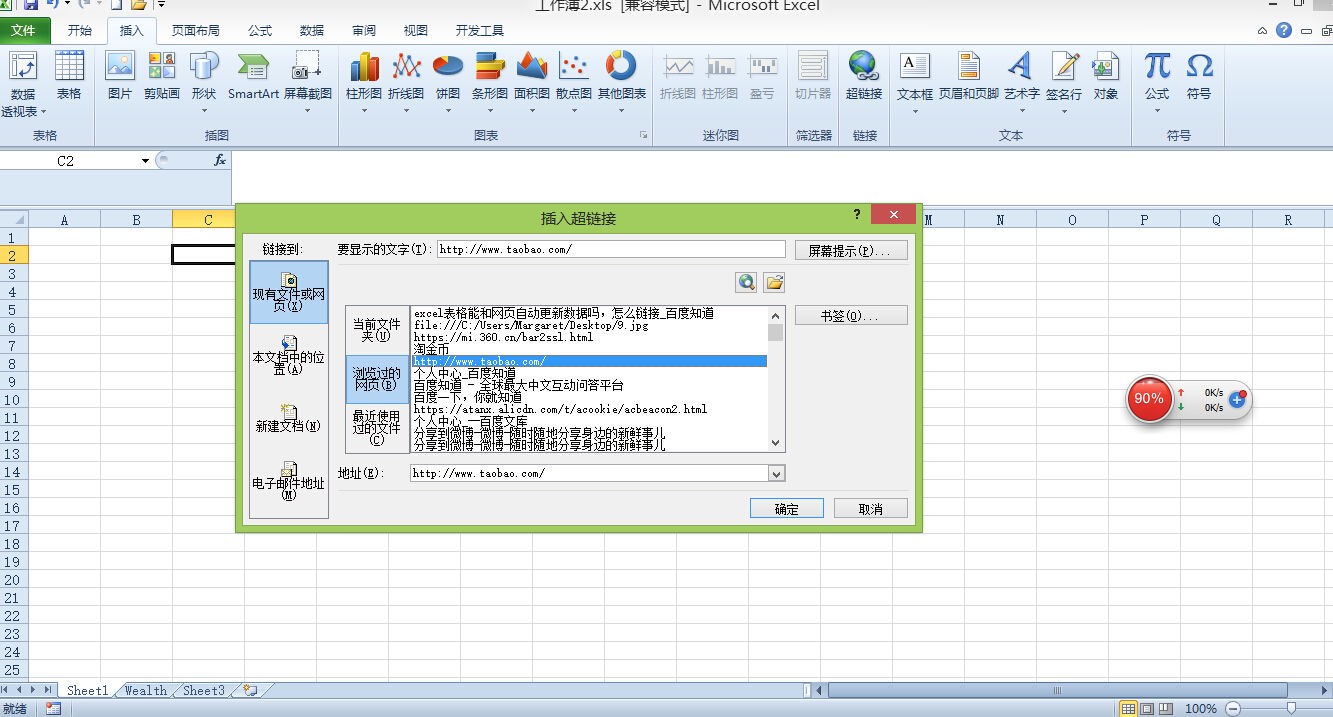This screenshot has height=717, width=1333.
Task: Open the 公式 equation icon
Action: coord(1157,77)
